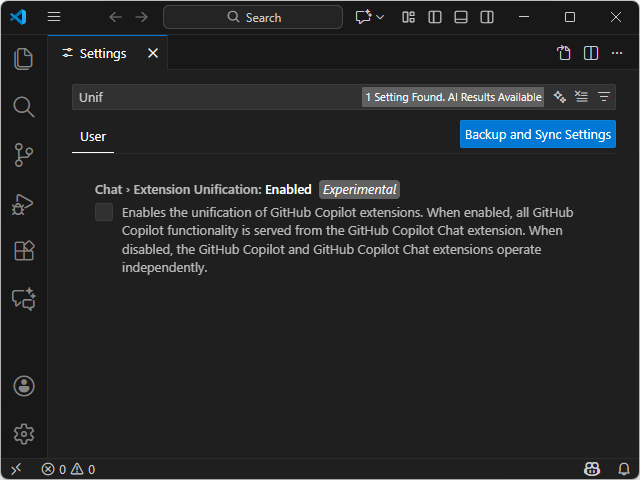Click the Open Settings (JSON) icon

pos(564,53)
